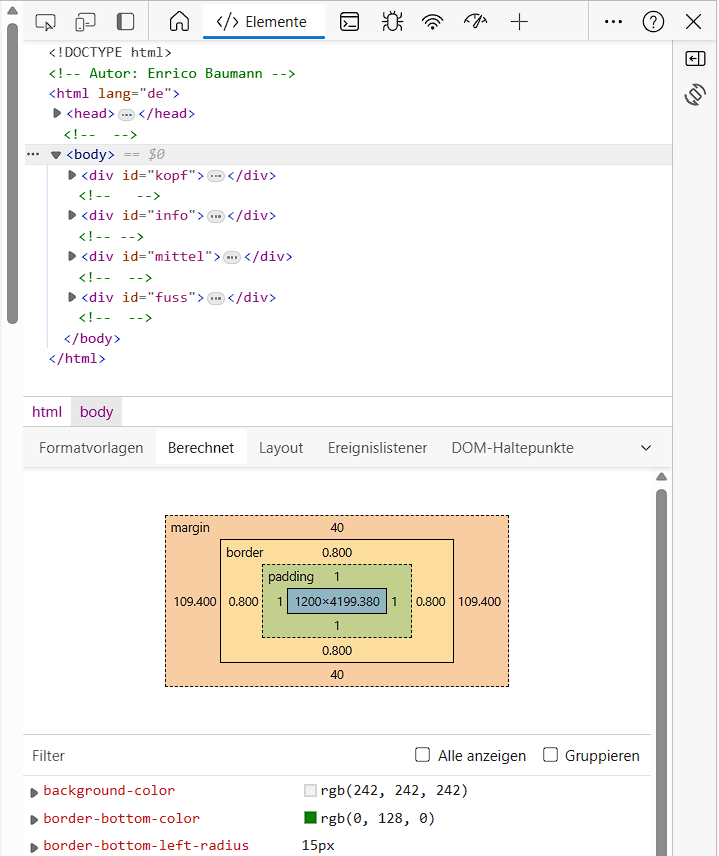Show more tabs via chevron dropdown
This screenshot has width=719, height=856.
coord(645,448)
